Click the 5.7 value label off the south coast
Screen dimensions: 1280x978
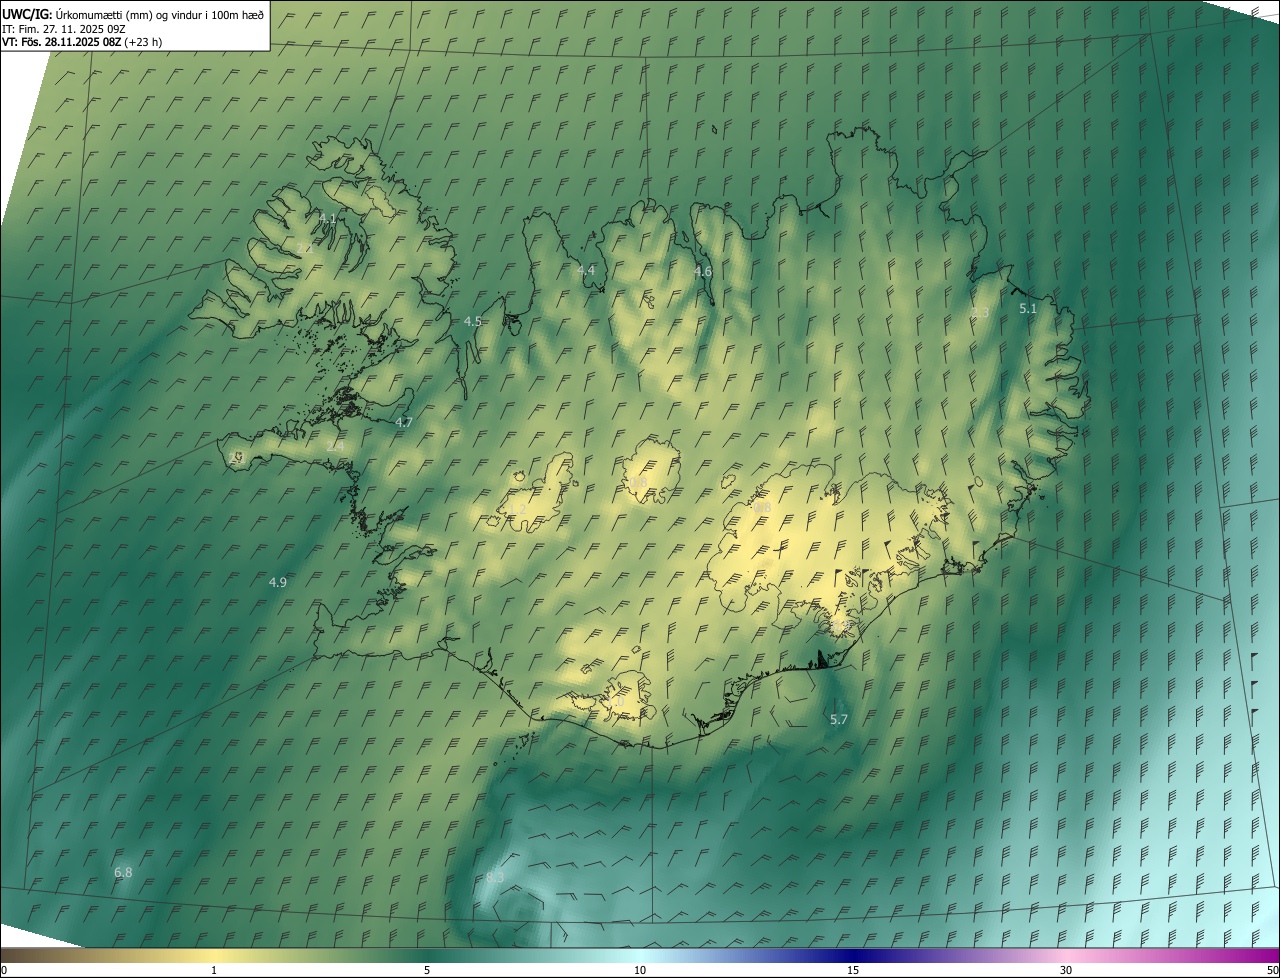839,720
